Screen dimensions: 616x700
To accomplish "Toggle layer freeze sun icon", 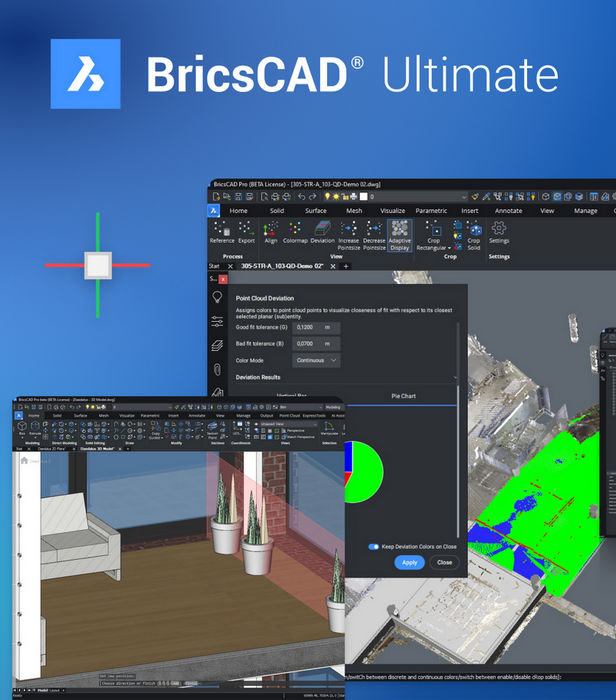I will pos(335,196).
